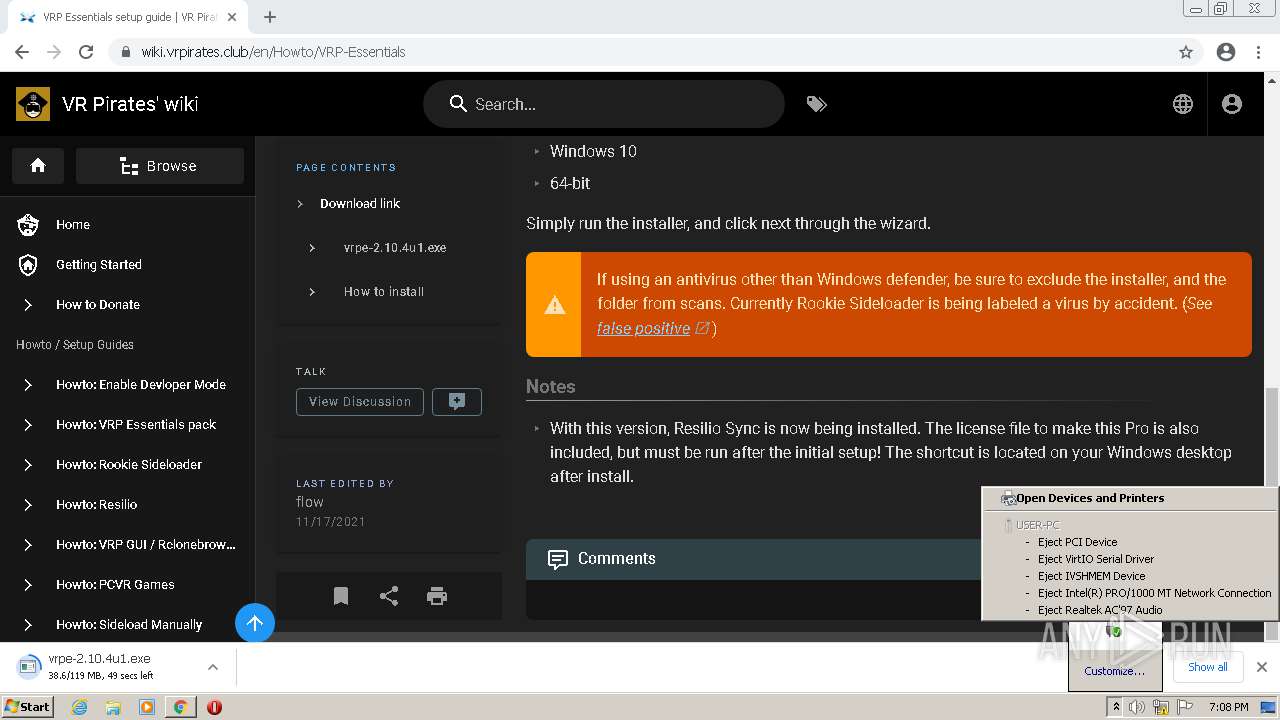The width and height of the screenshot is (1280, 720).
Task: Open the Chrome three-dot menu
Action: (x=1258, y=52)
